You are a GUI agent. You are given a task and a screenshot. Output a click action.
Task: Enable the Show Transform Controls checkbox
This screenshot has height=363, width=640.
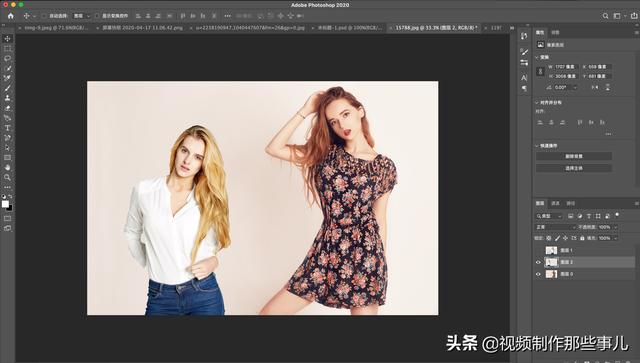[x=97, y=16]
